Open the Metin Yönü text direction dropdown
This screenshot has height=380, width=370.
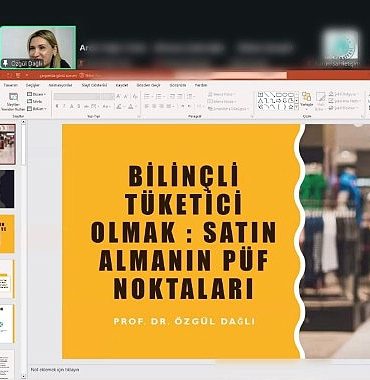[221, 95]
